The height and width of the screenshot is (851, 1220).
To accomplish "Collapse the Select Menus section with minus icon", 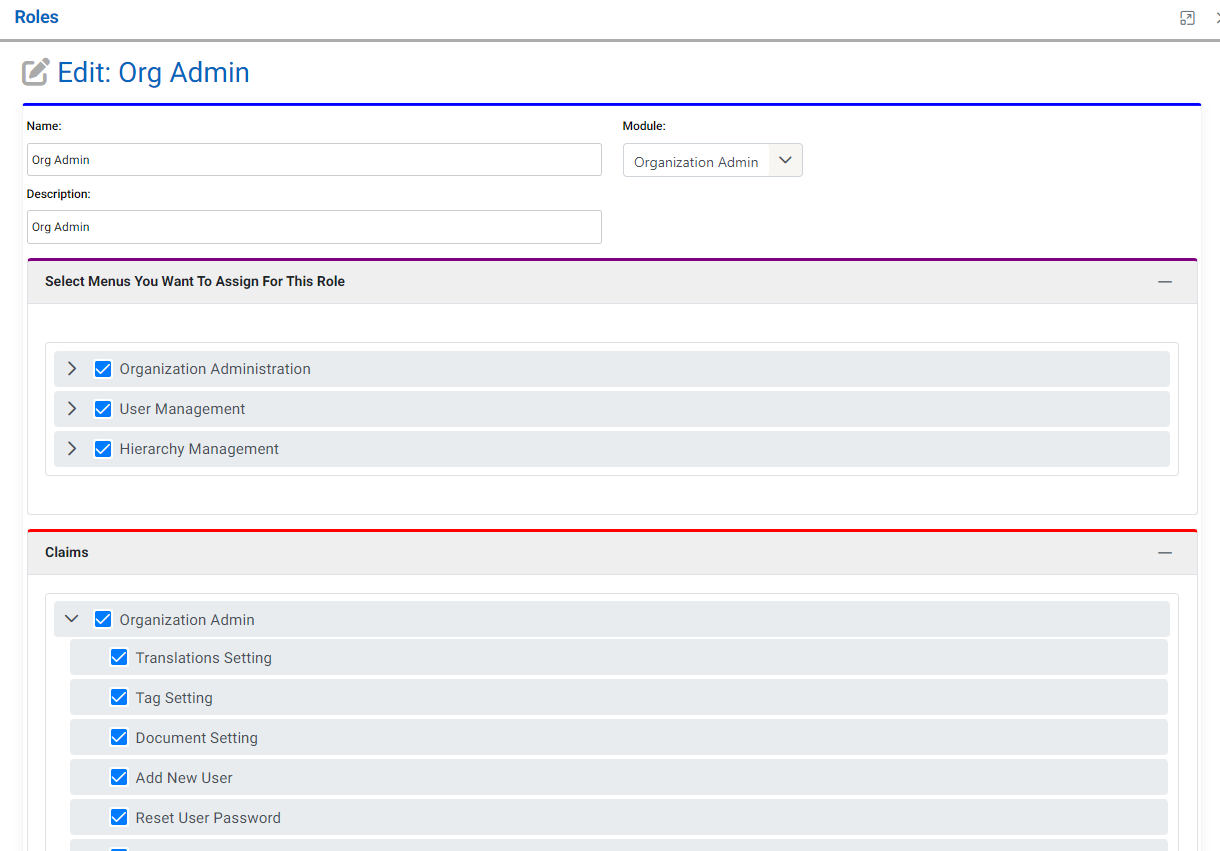I will pos(1164,282).
